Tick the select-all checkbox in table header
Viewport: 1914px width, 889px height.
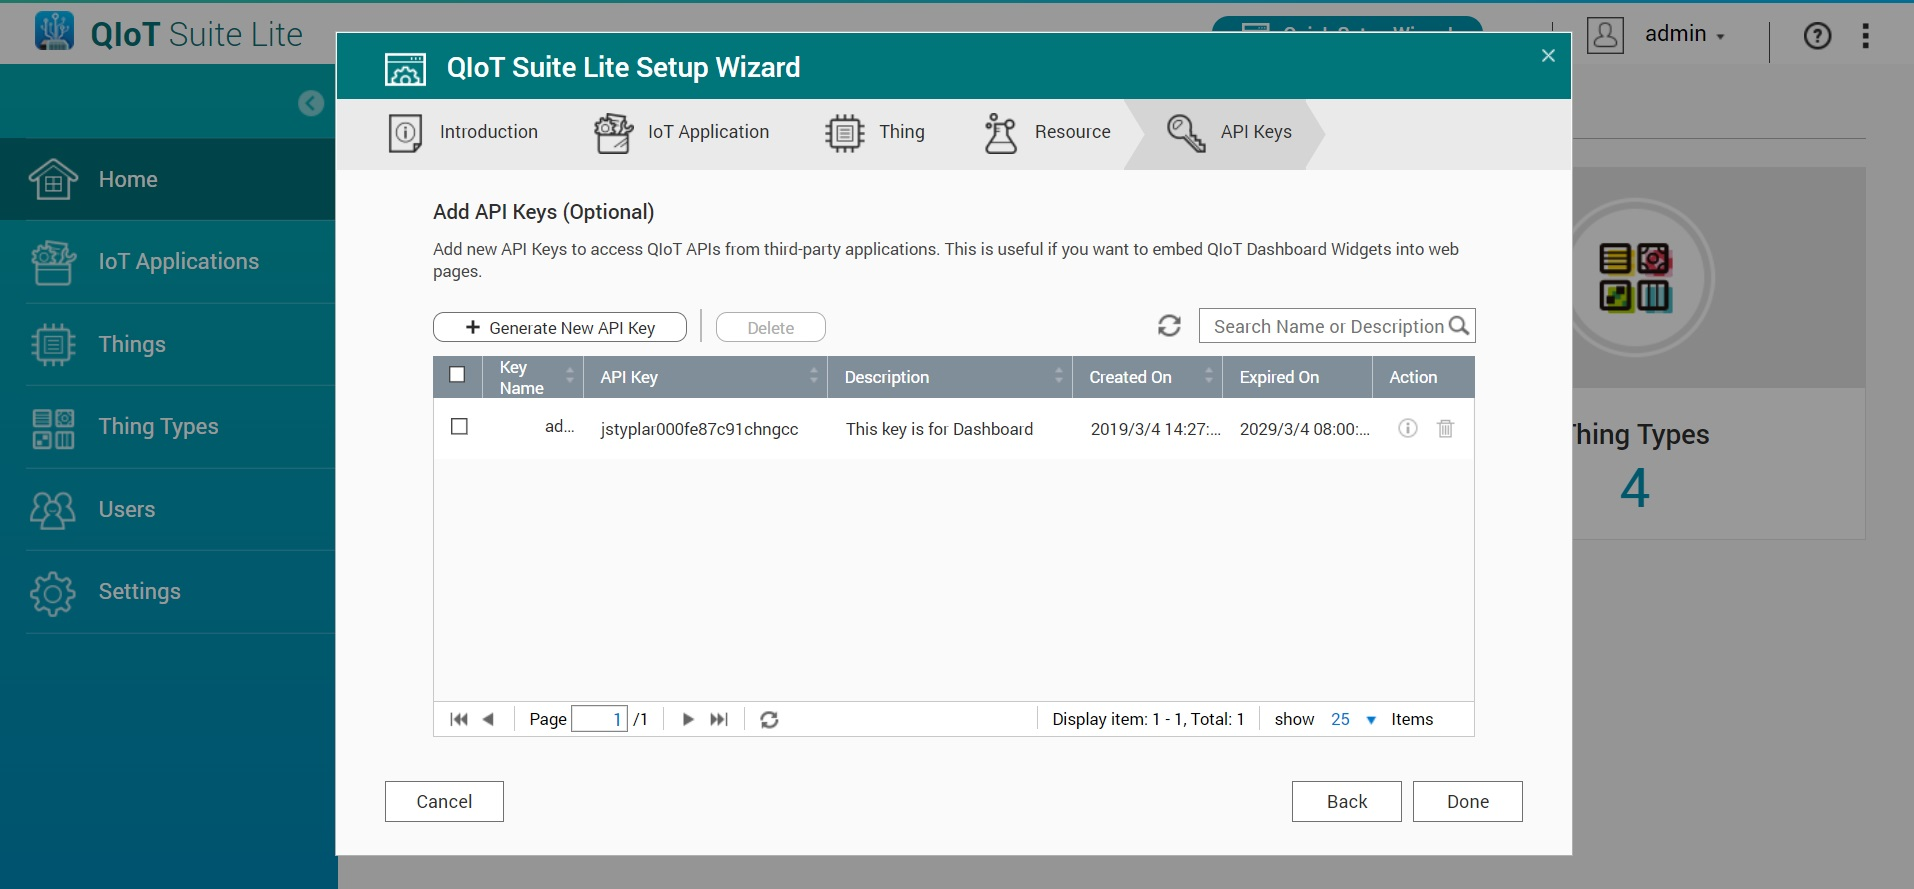point(457,375)
